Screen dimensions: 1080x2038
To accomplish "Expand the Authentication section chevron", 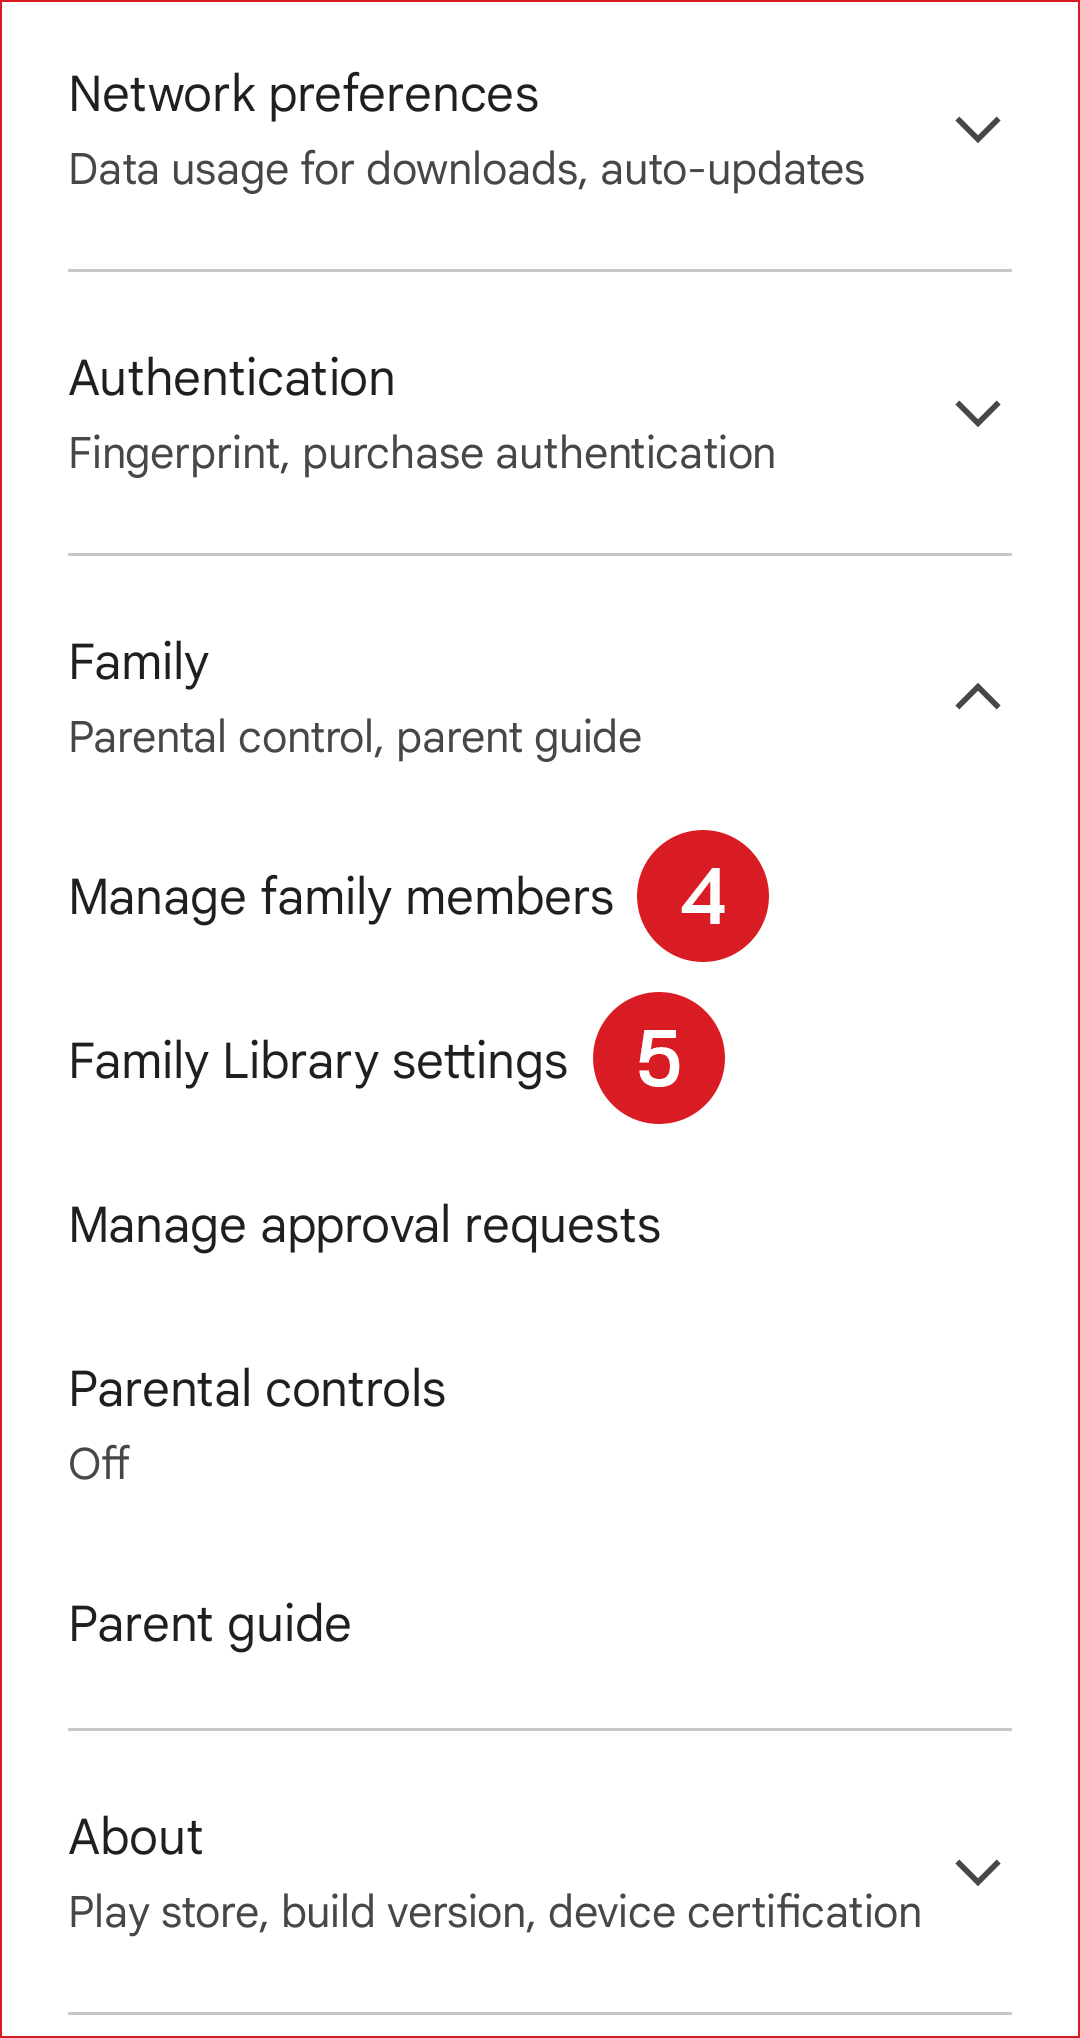I will coord(977,413).
